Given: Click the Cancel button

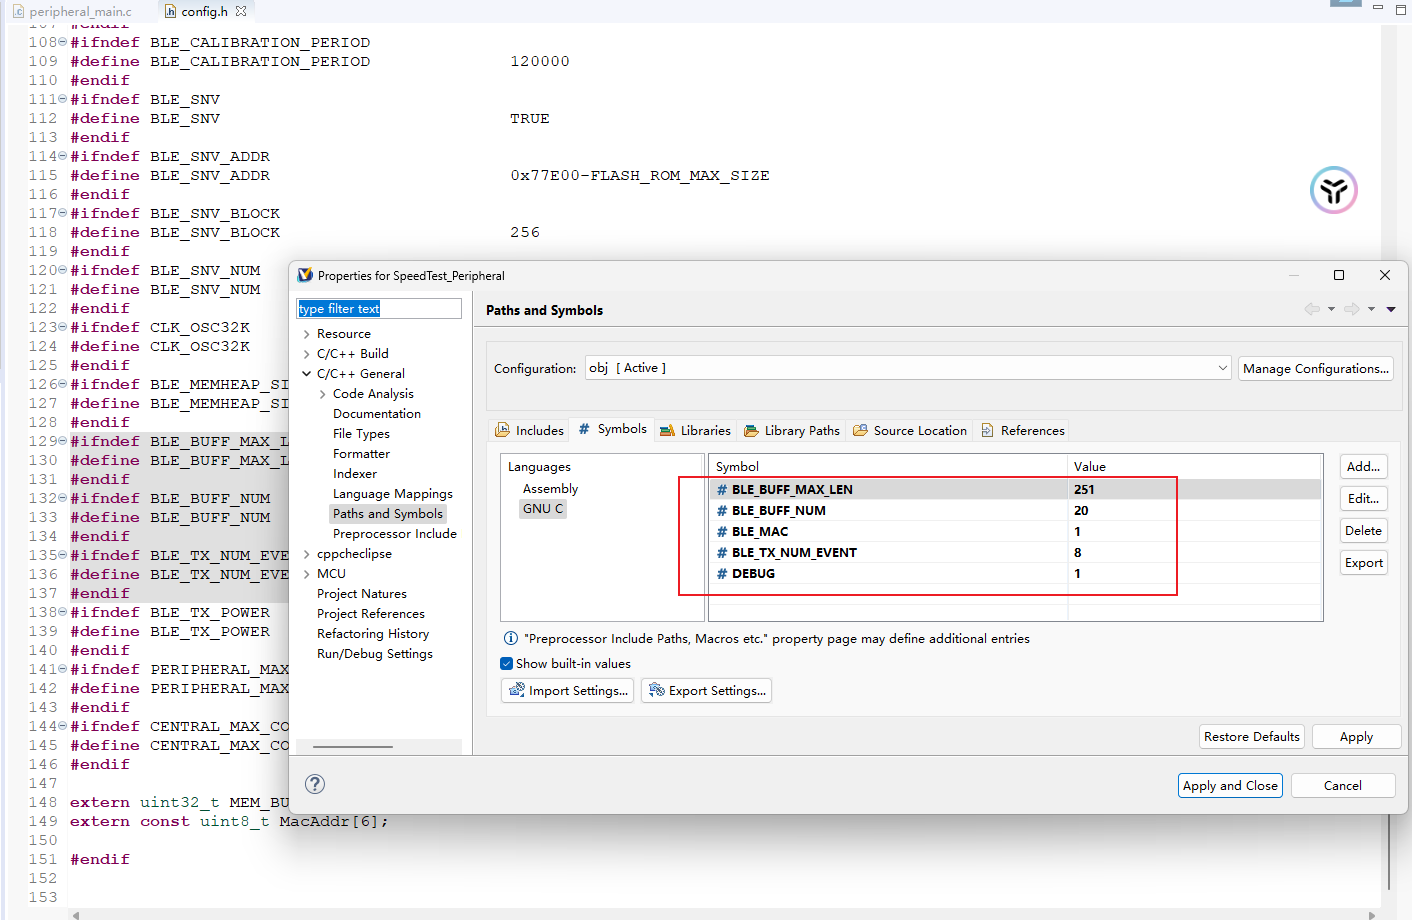Looking at the screenshot, I should click(x=1343, y=785).
